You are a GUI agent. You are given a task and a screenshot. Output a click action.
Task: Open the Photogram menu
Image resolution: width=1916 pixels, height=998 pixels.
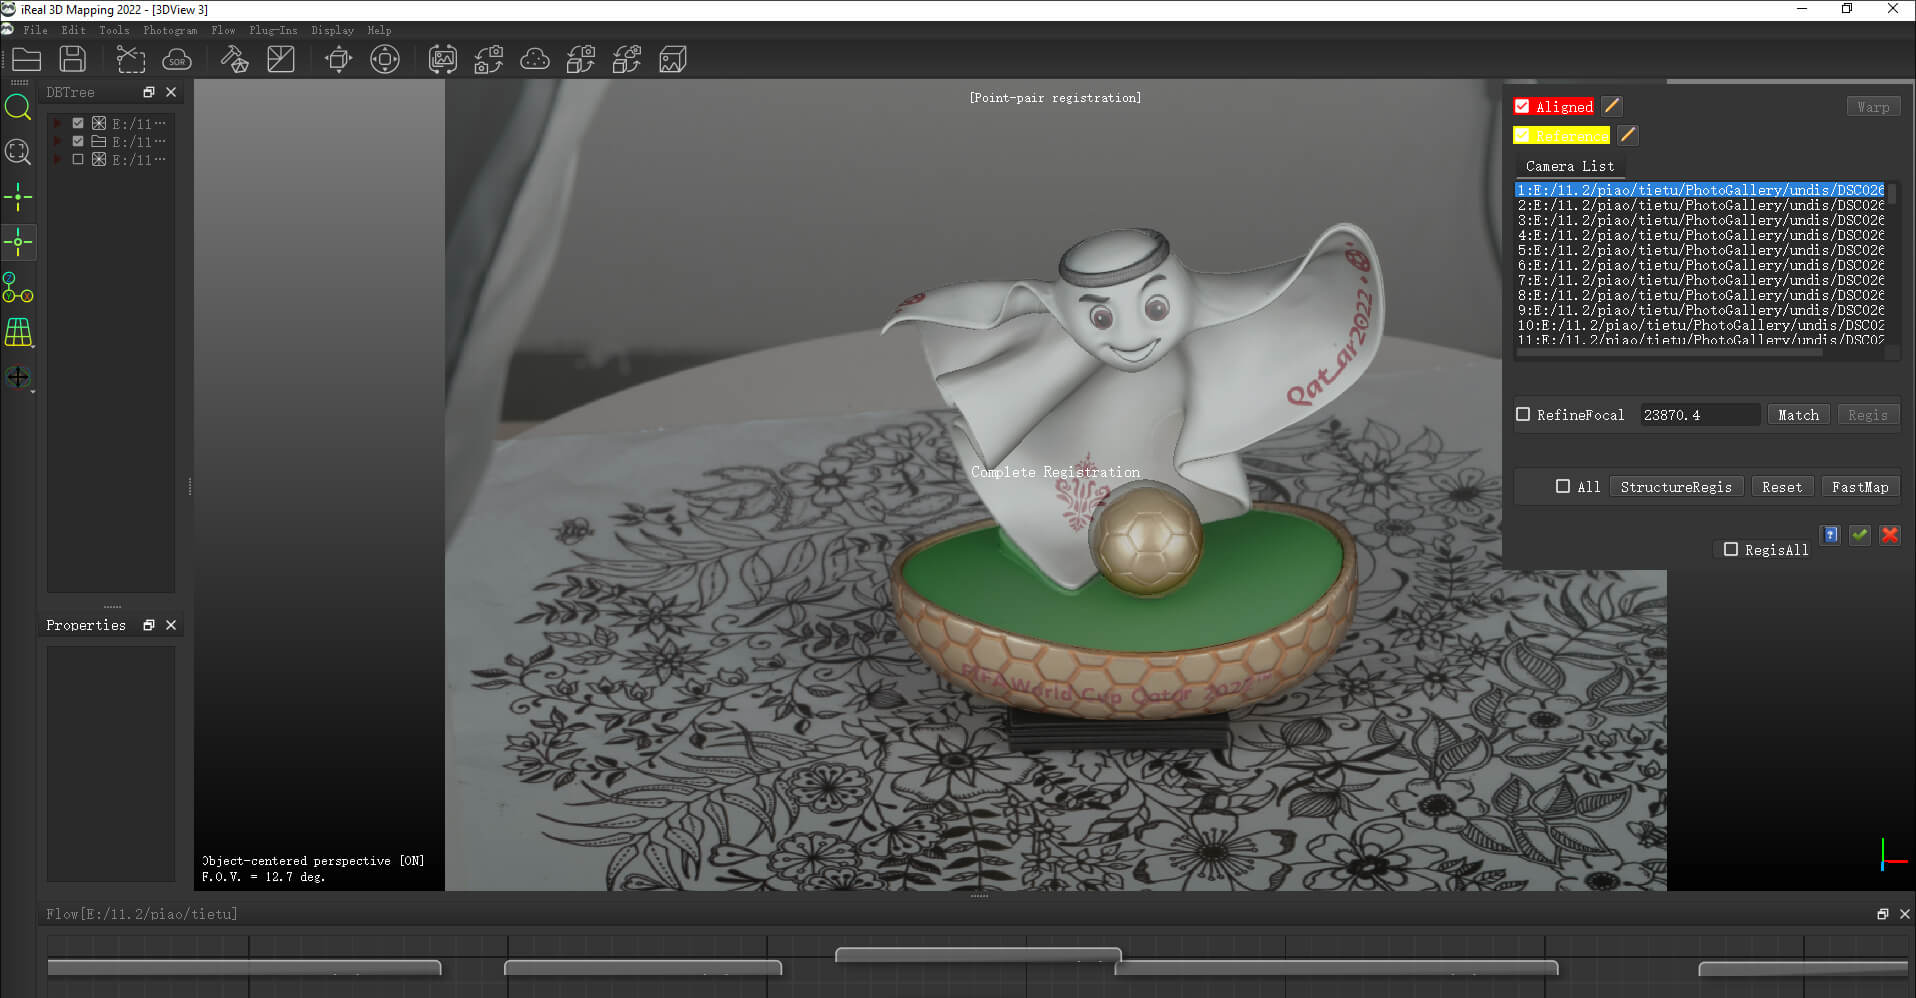170,30
